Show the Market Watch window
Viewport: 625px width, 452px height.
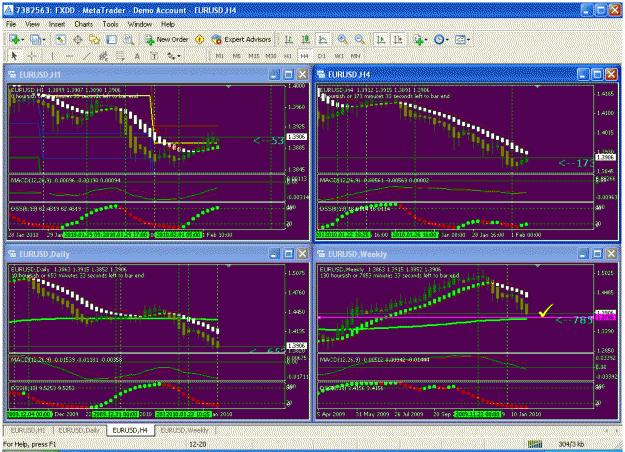tap(60, 39)
